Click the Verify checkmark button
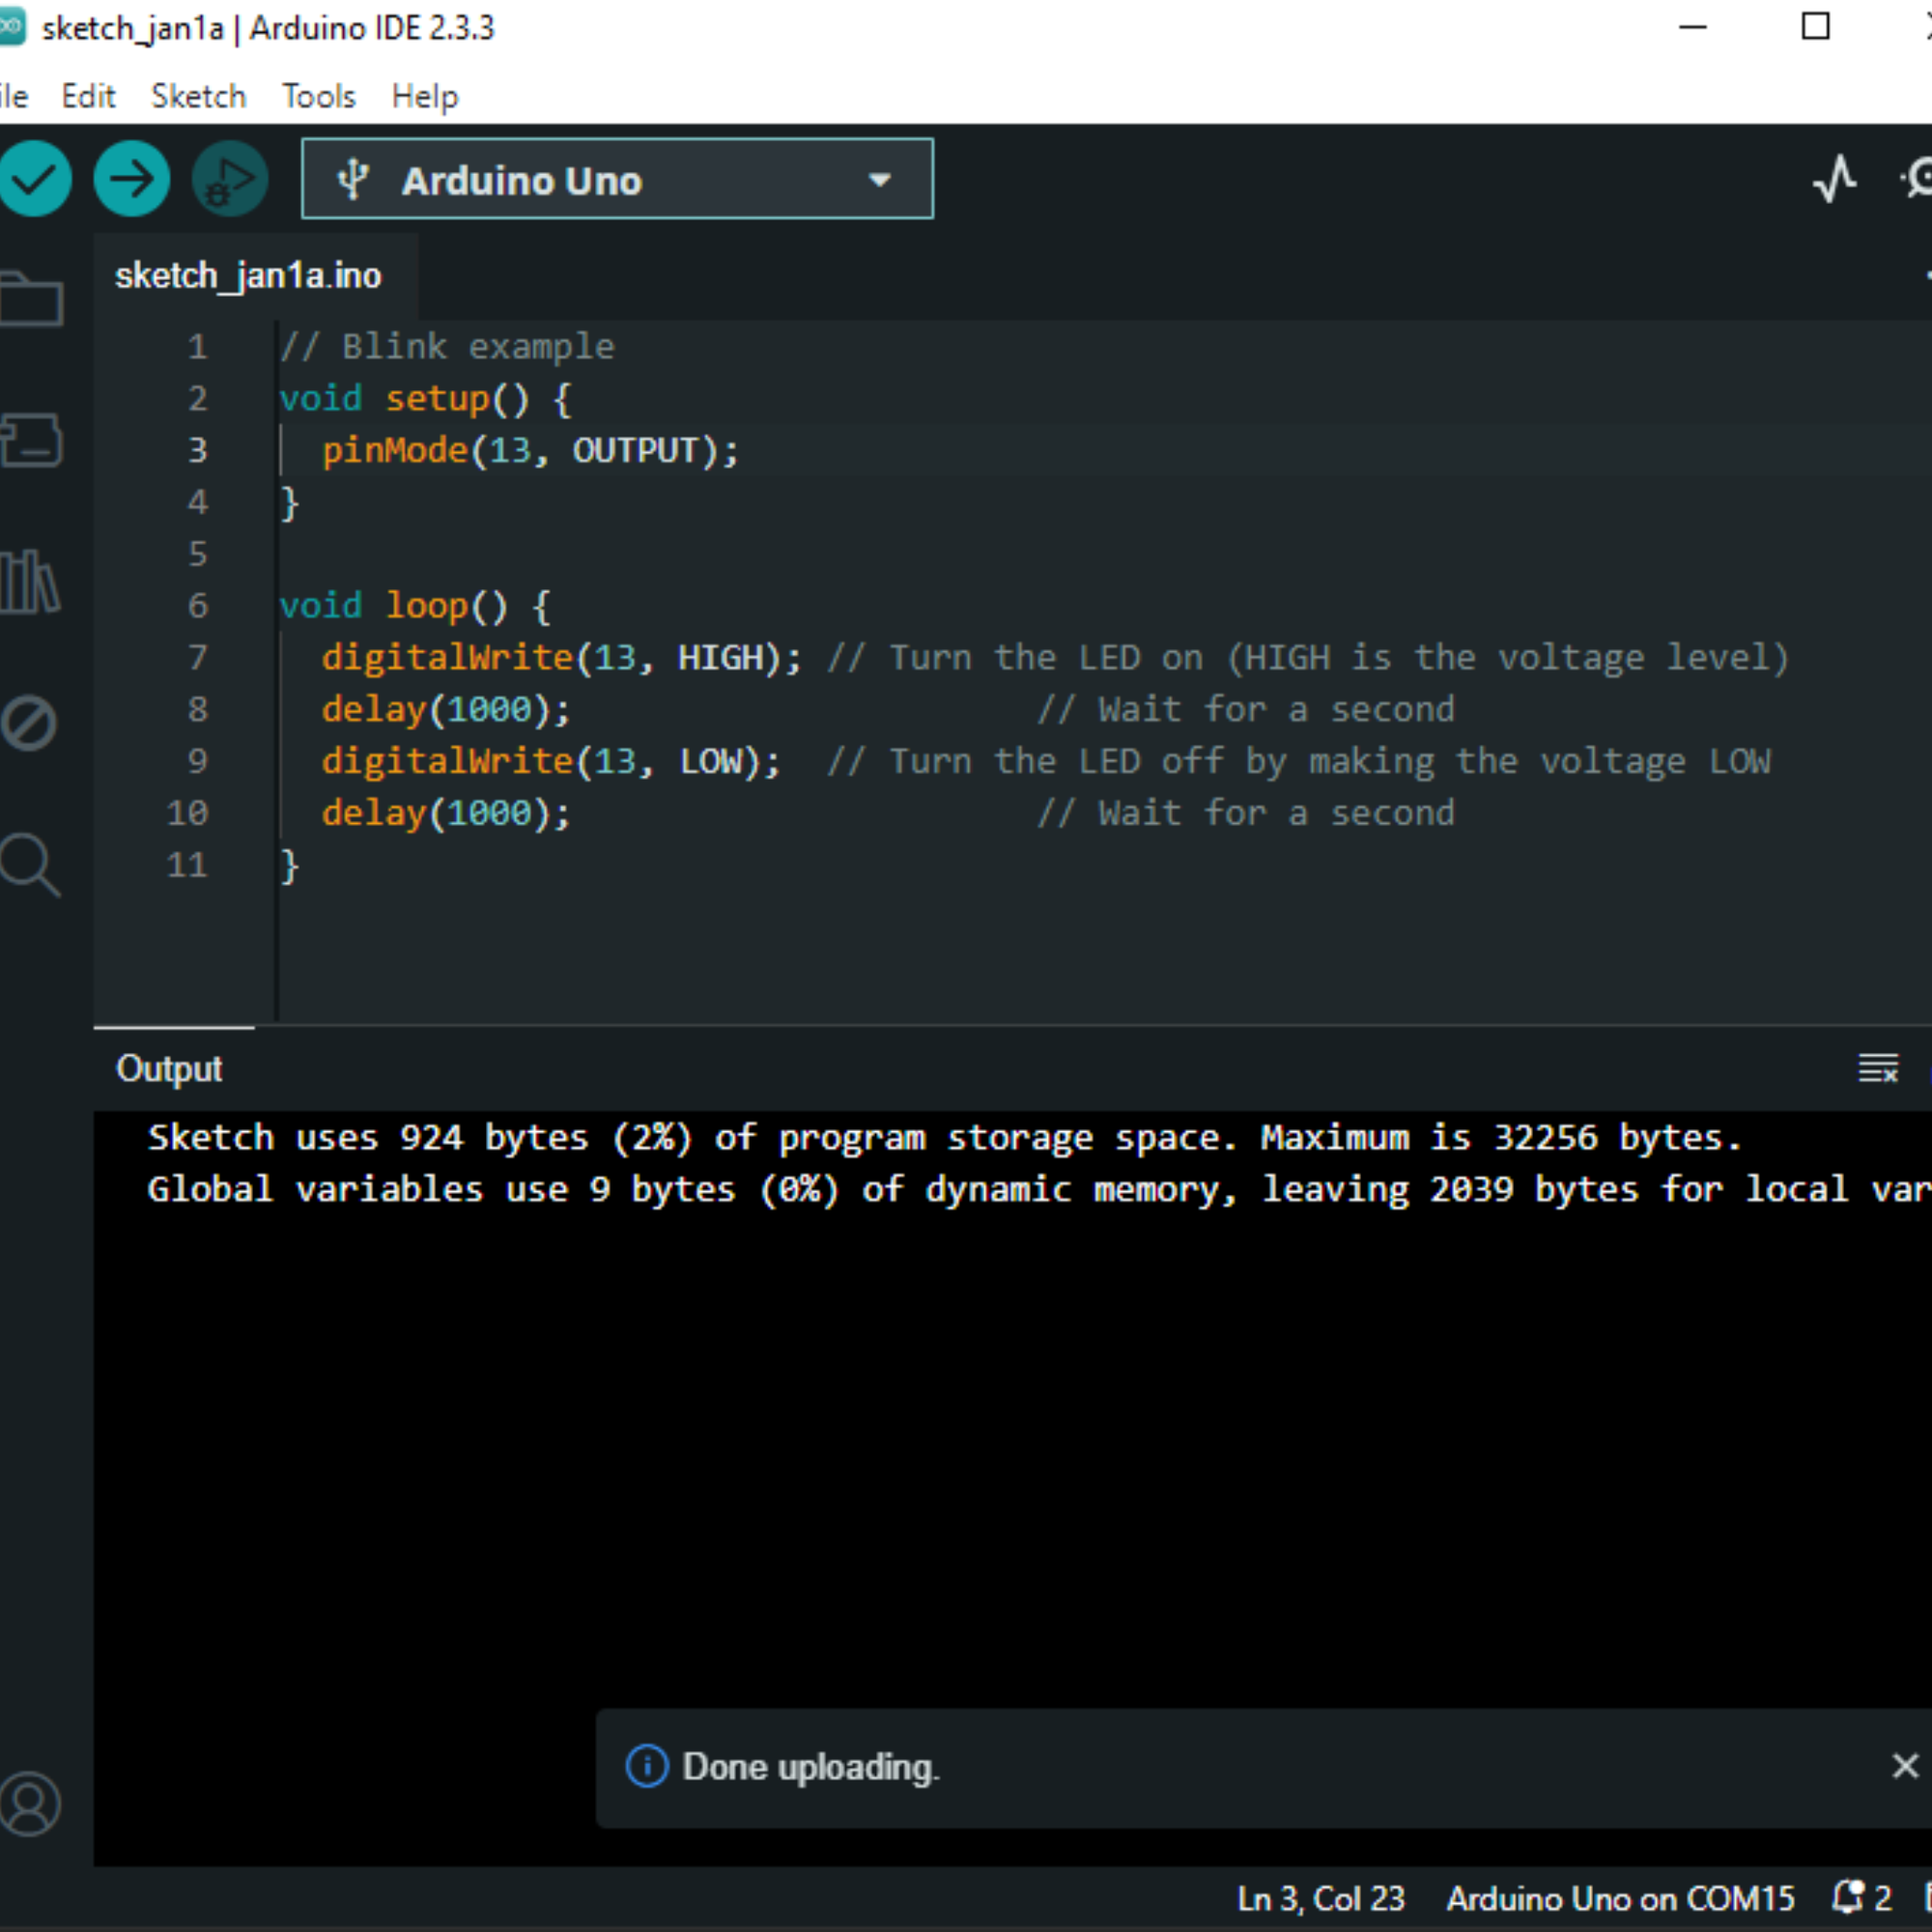This screenshot has width=1932, height=1932. (x=34, y=180)
